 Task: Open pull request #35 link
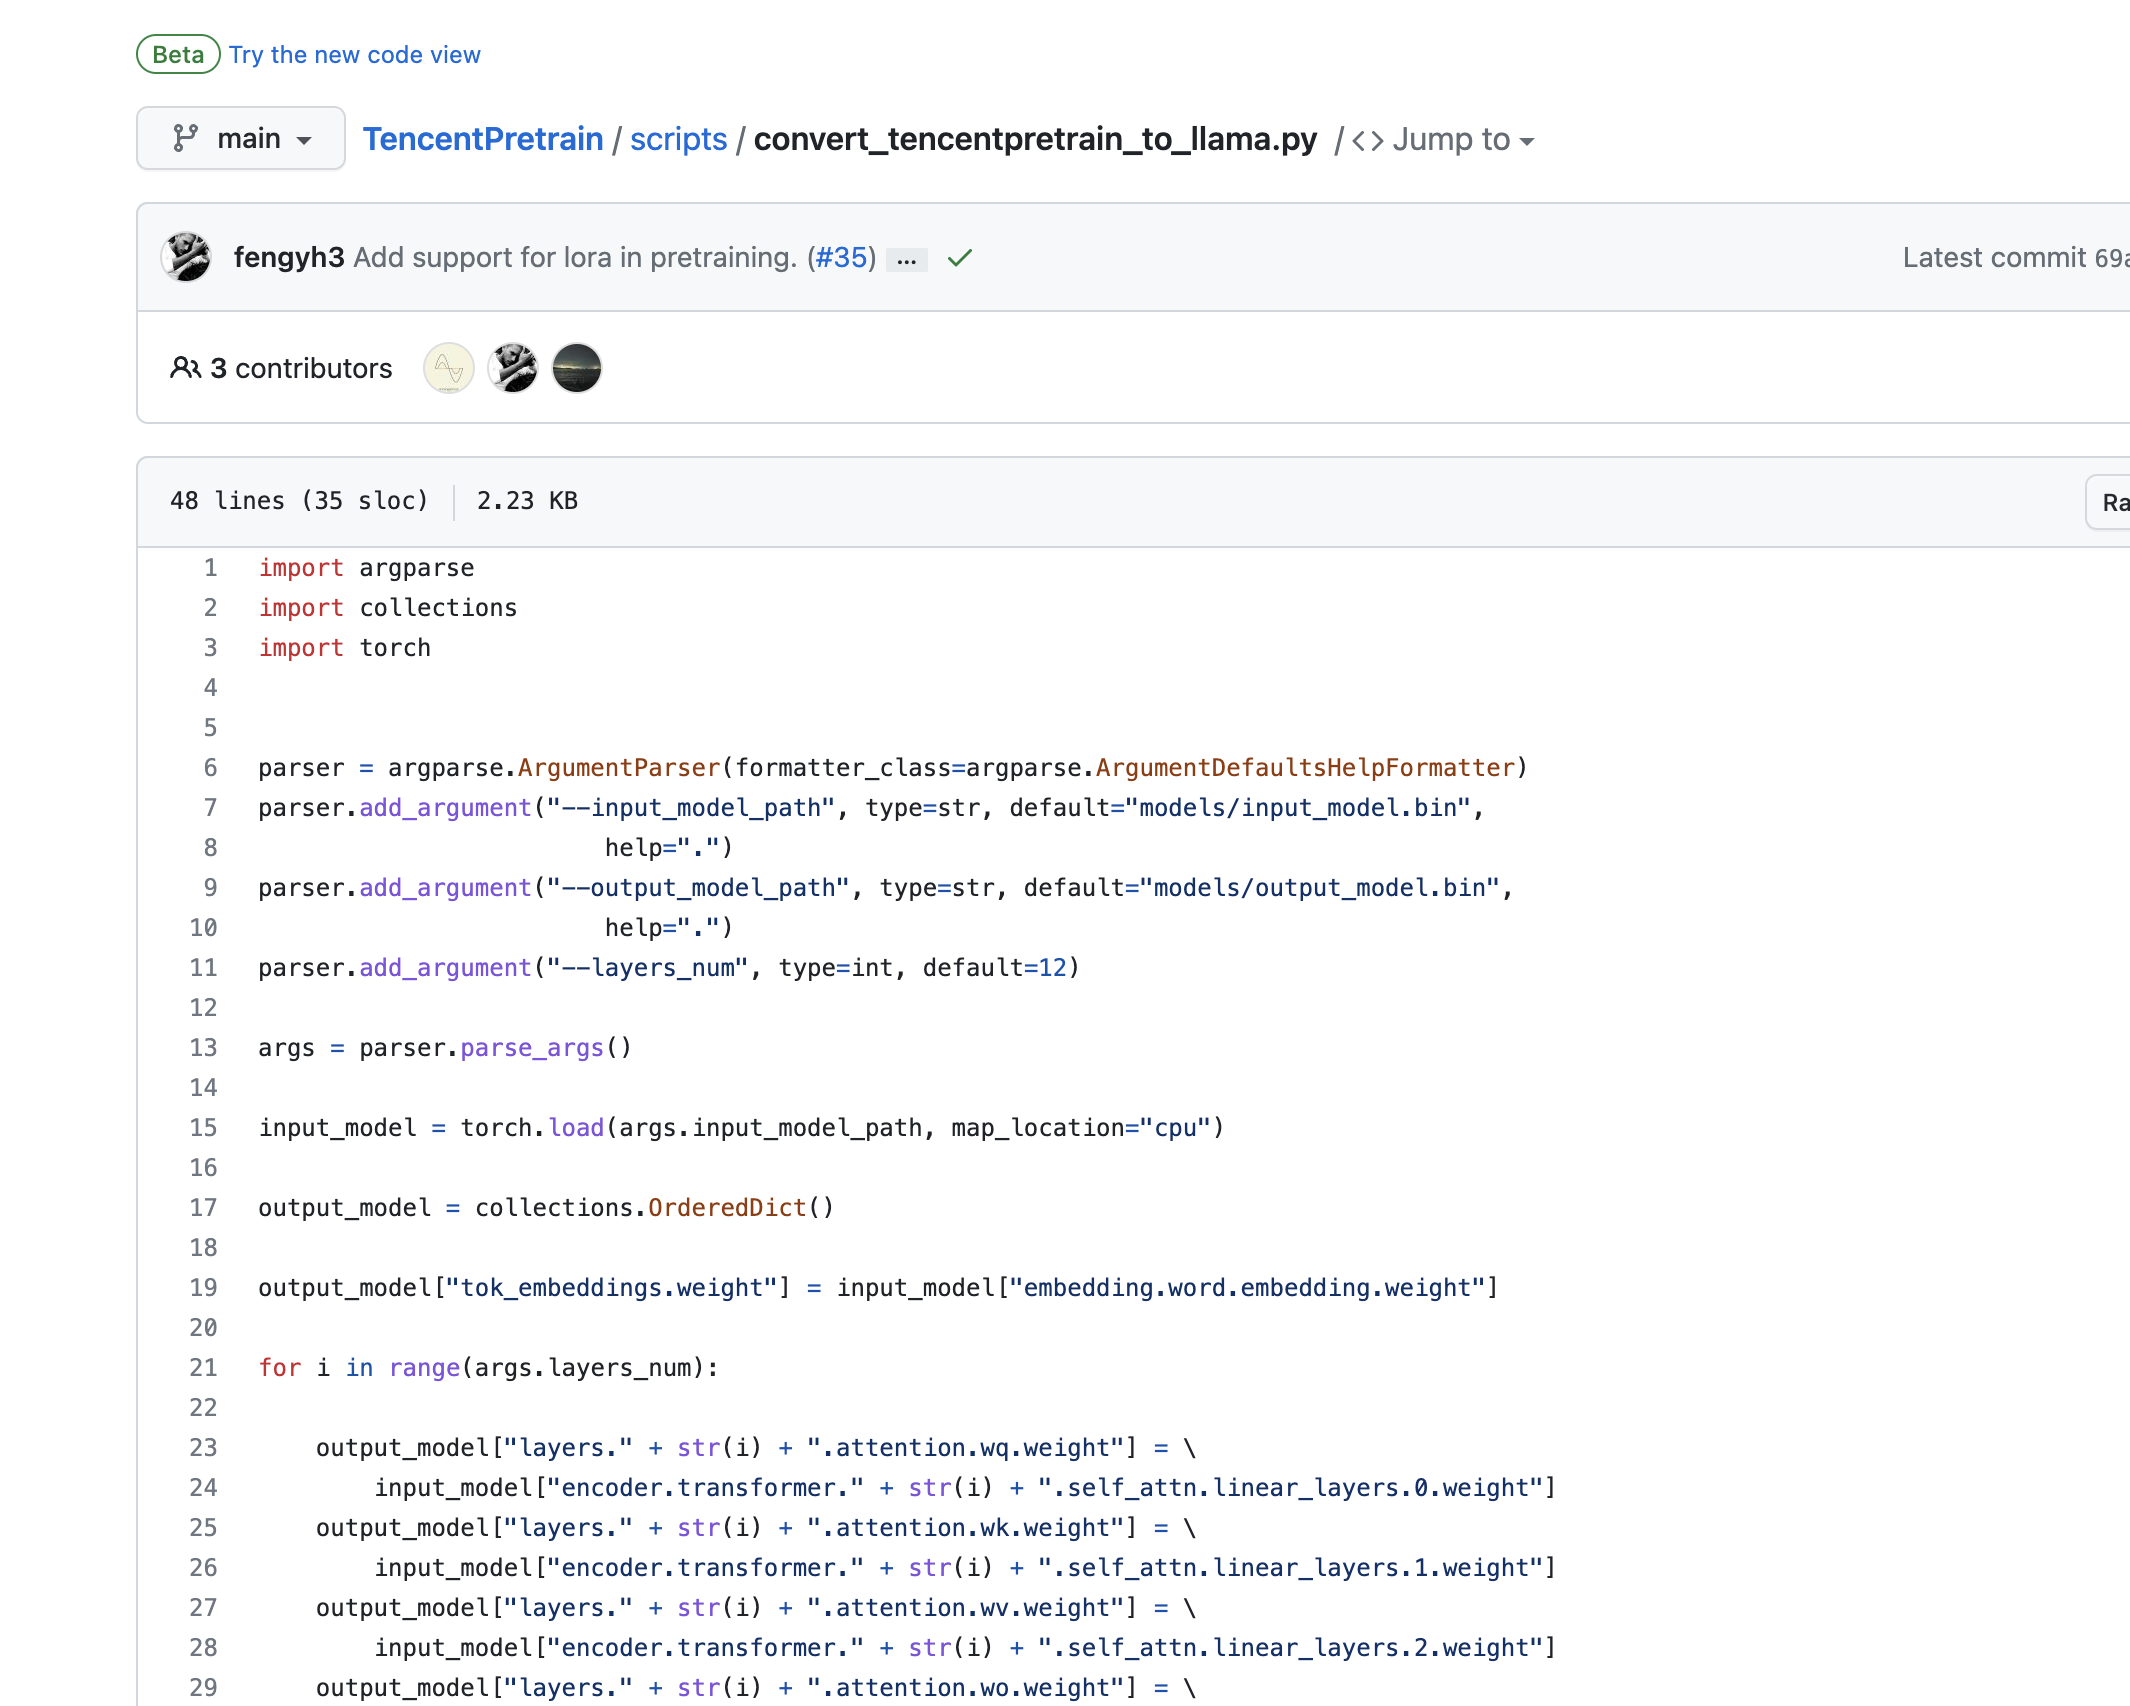pyautogui.click(x=842, y=258)
